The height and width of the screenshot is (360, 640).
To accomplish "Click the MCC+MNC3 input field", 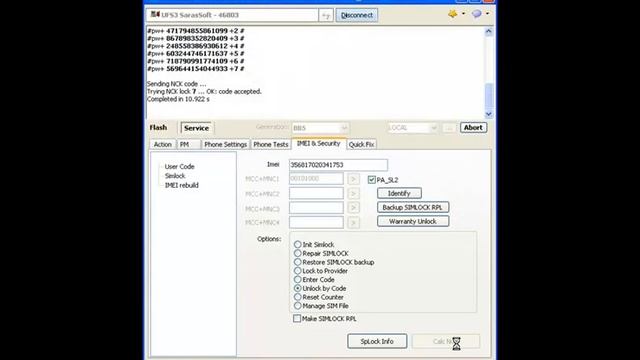I will (x=316, y=208).
